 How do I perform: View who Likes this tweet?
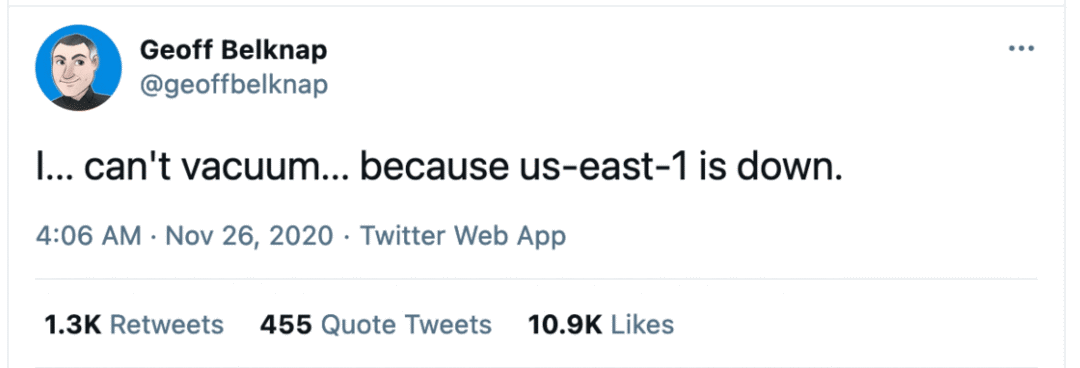[x=643, y=324]
